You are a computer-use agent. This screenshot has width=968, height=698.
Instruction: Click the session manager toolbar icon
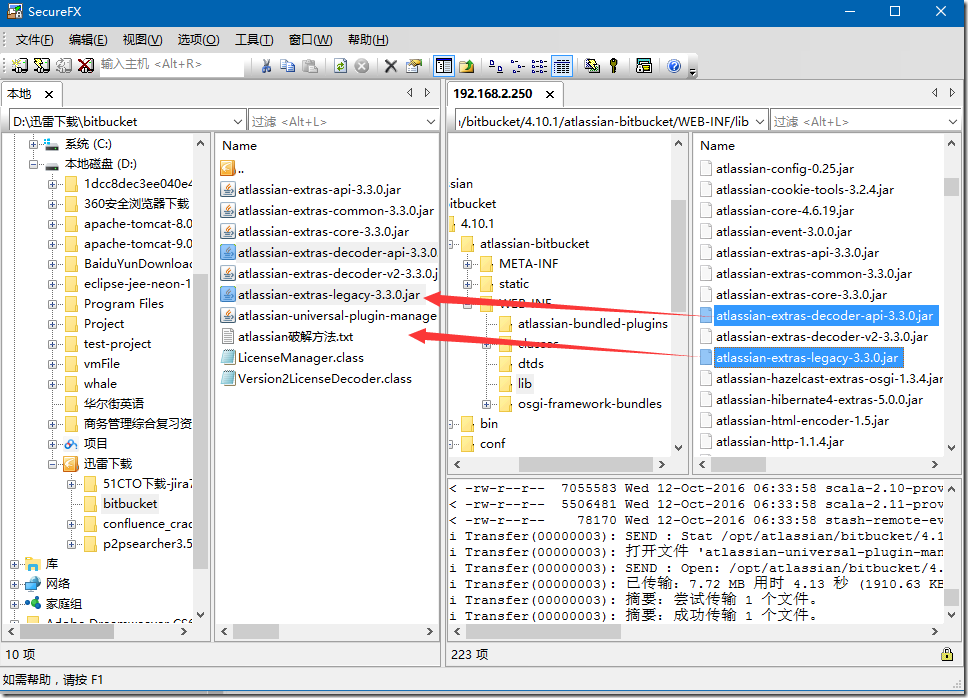644,66
